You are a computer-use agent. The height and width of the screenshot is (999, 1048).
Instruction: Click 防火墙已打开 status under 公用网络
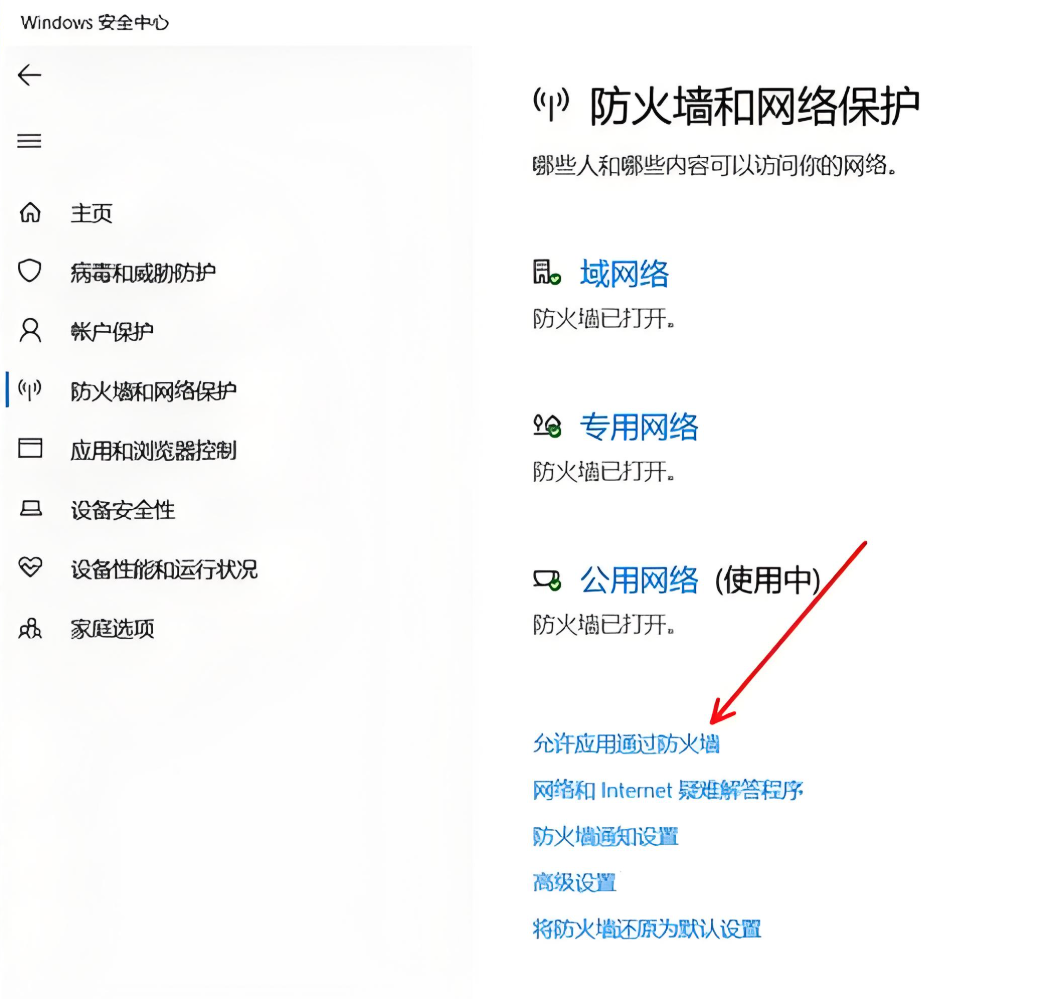(x=604, y=625)
